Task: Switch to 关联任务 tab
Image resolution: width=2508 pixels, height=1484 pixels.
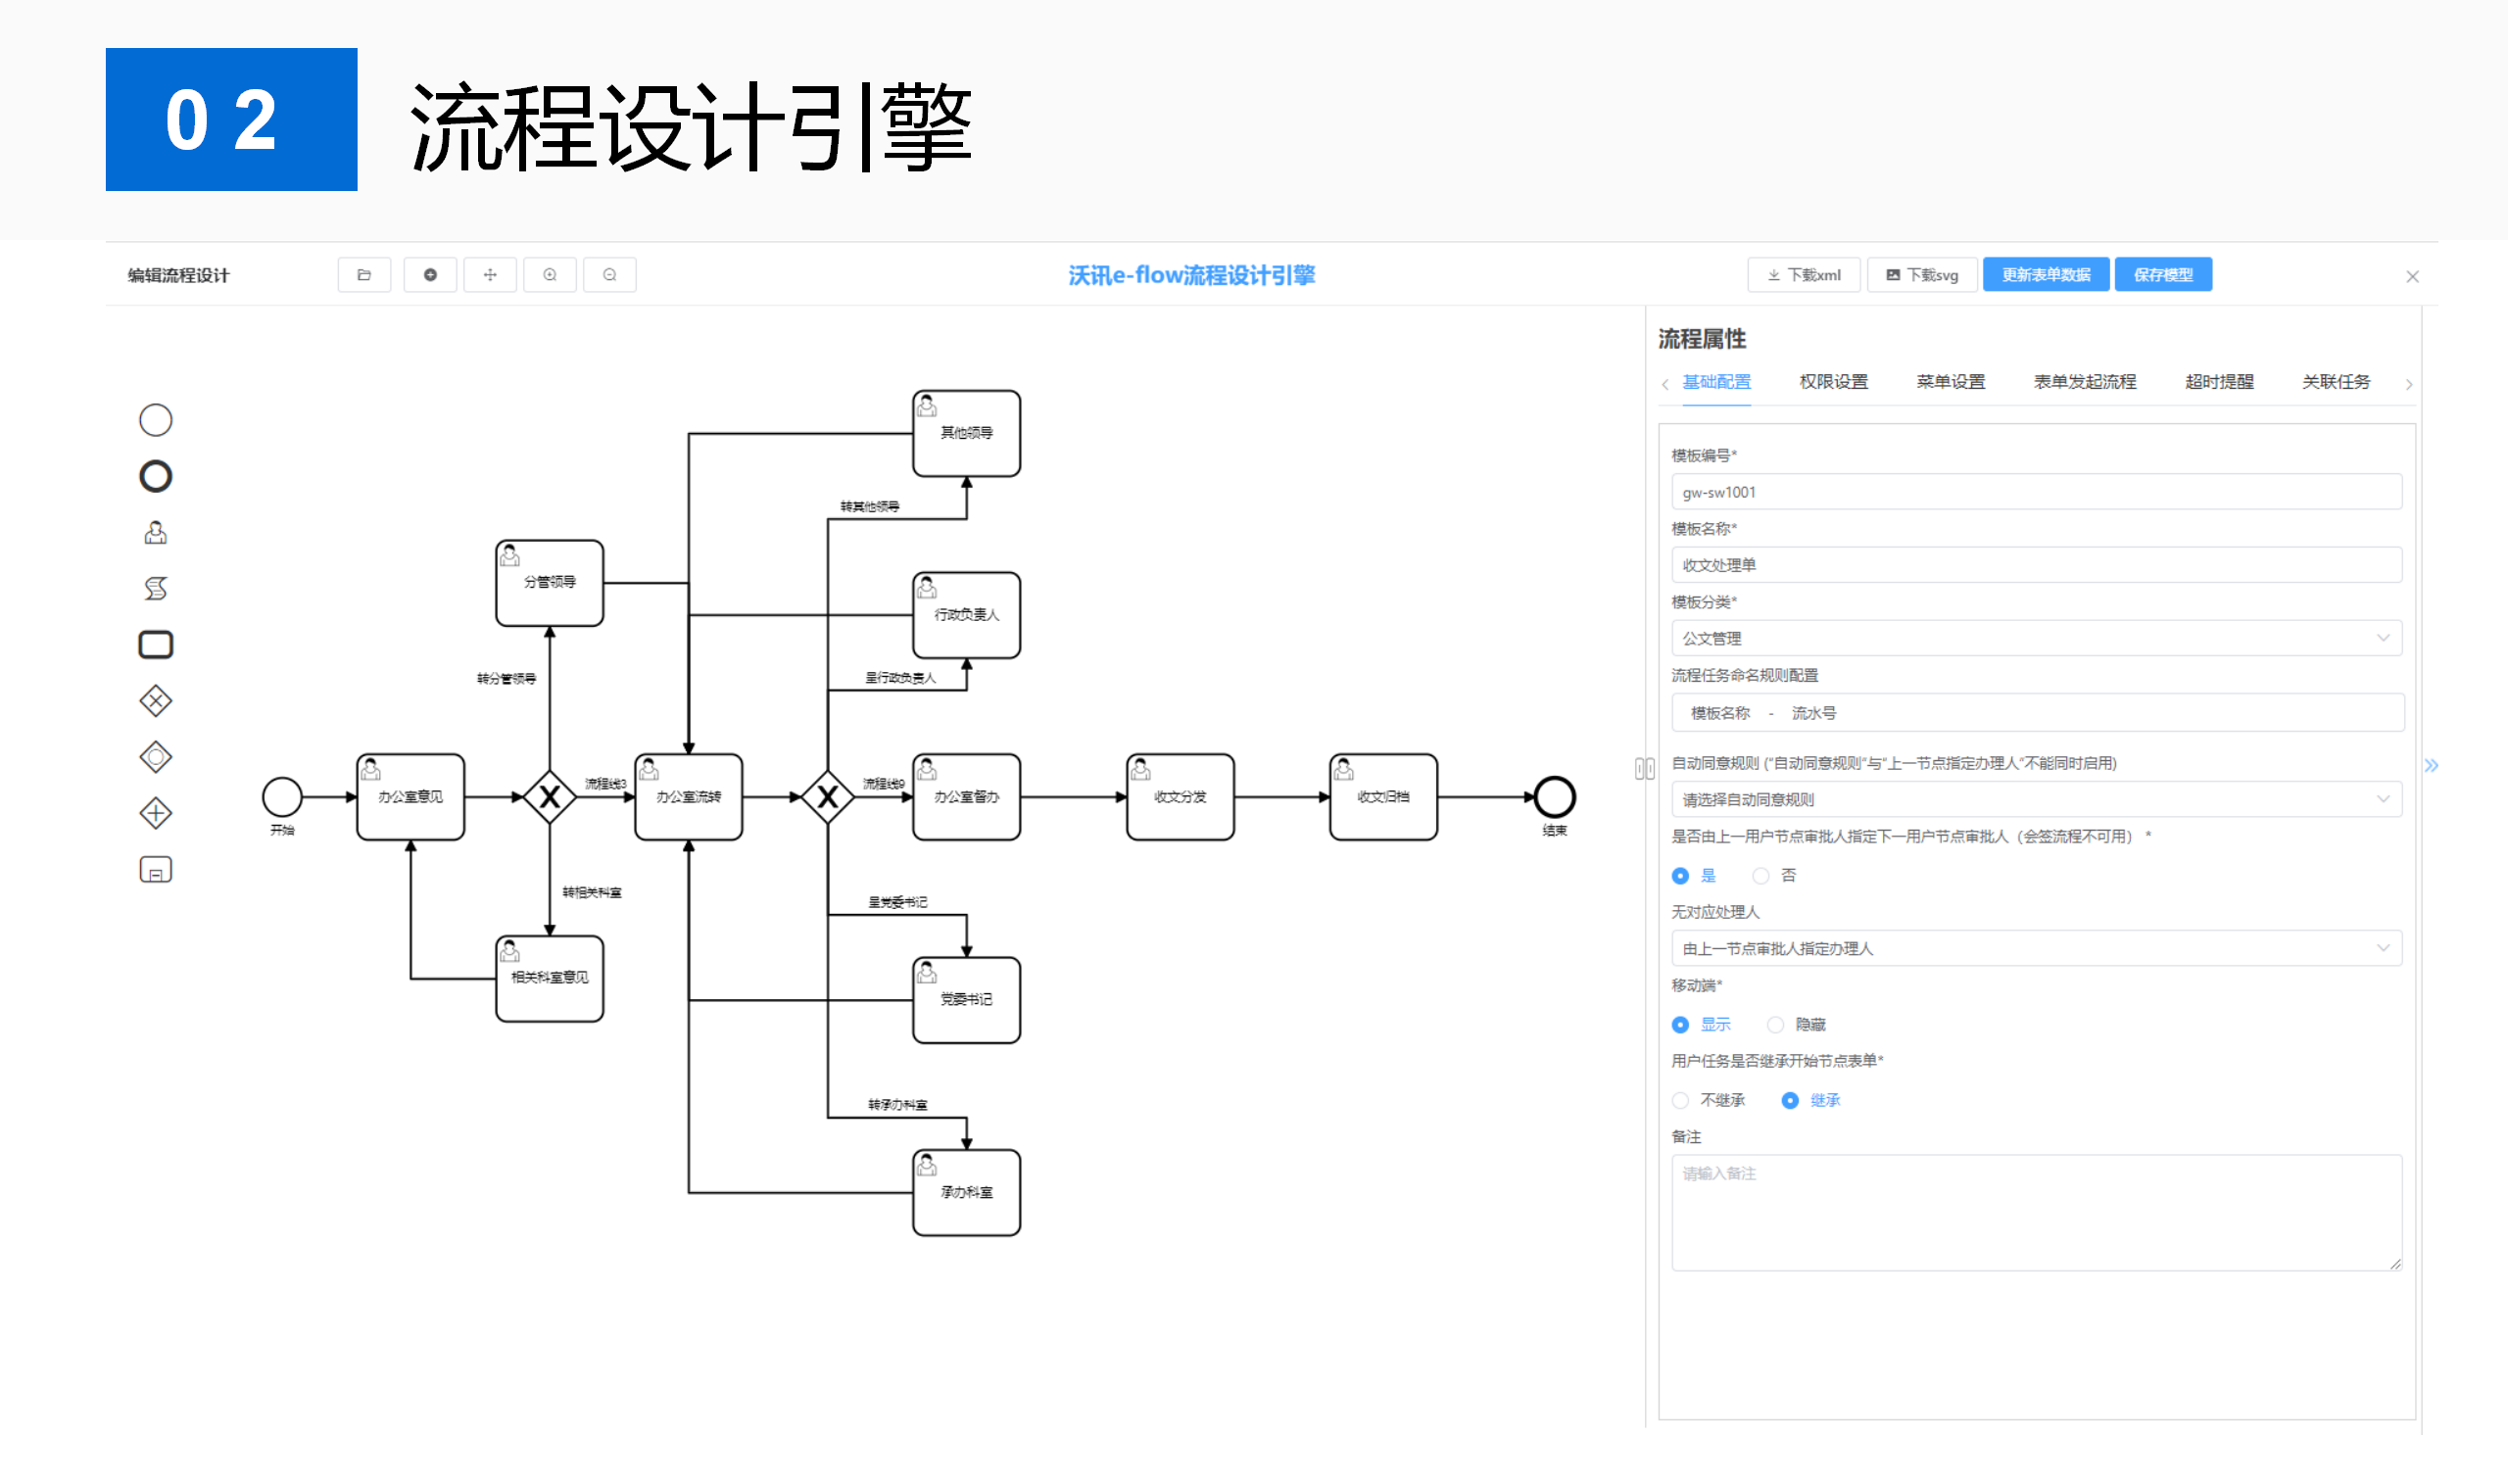Action: pyautogui.click(x=2336, y=382)
